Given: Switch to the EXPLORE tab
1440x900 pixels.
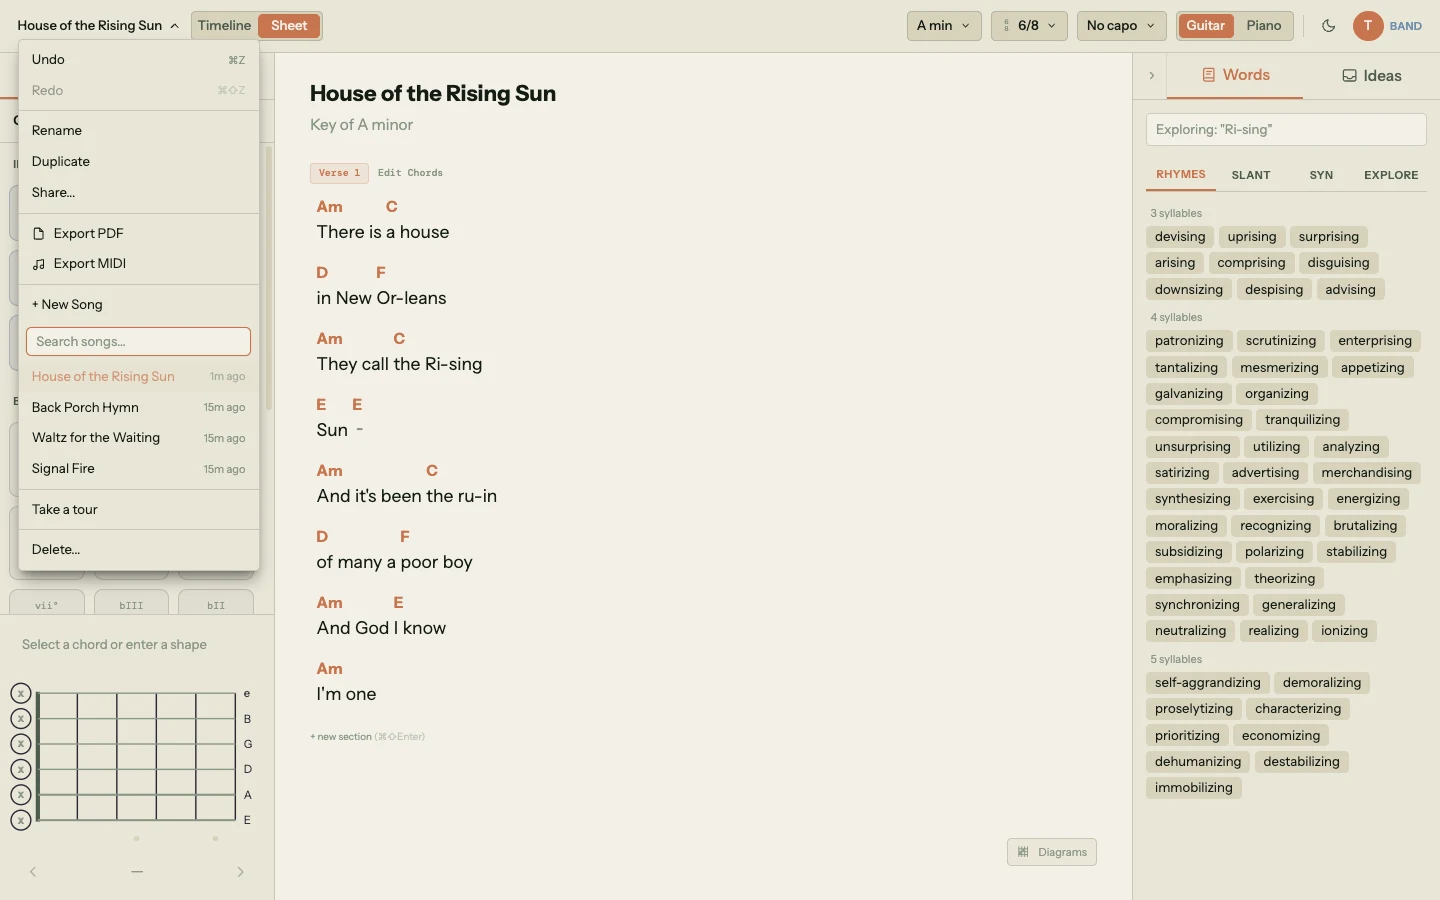Looking at the screenshot, I should pyautogui.click(x=1390, y=175).
